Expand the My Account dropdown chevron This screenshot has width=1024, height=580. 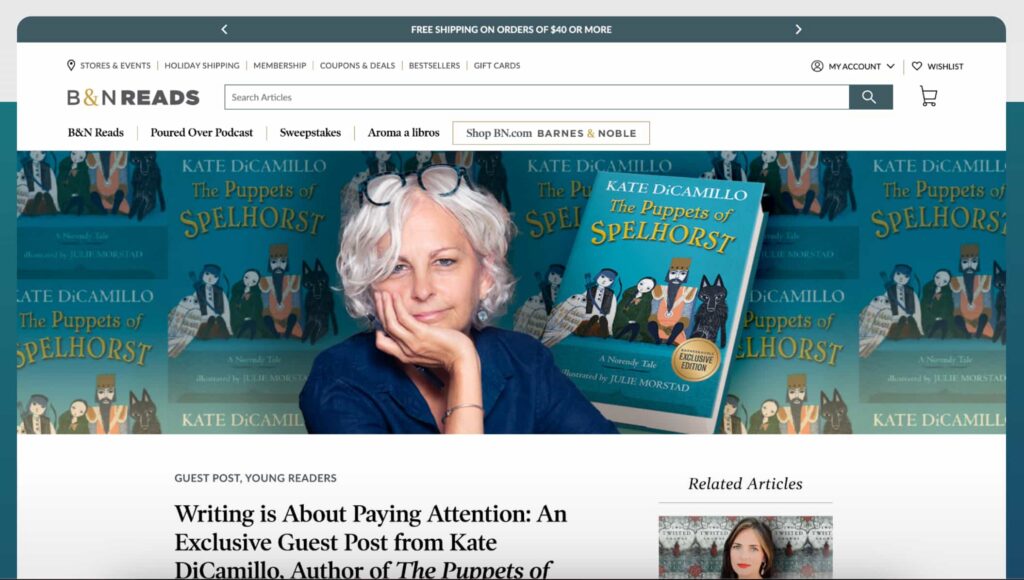pyautogui.click(x=890, y=66)
